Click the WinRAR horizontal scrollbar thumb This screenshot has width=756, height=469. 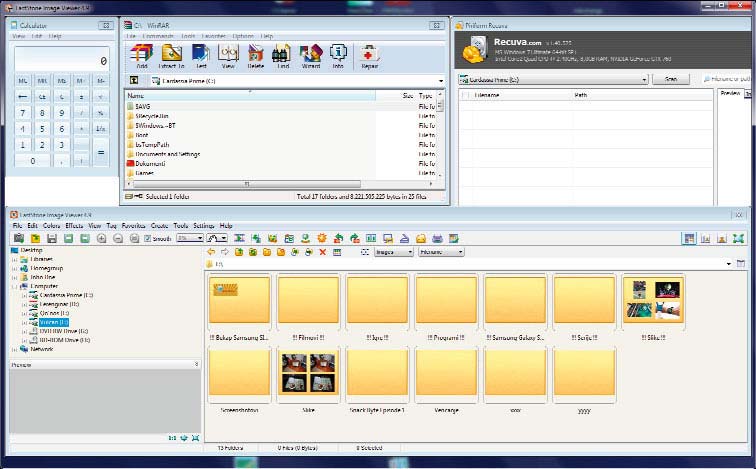pos(246,184)
